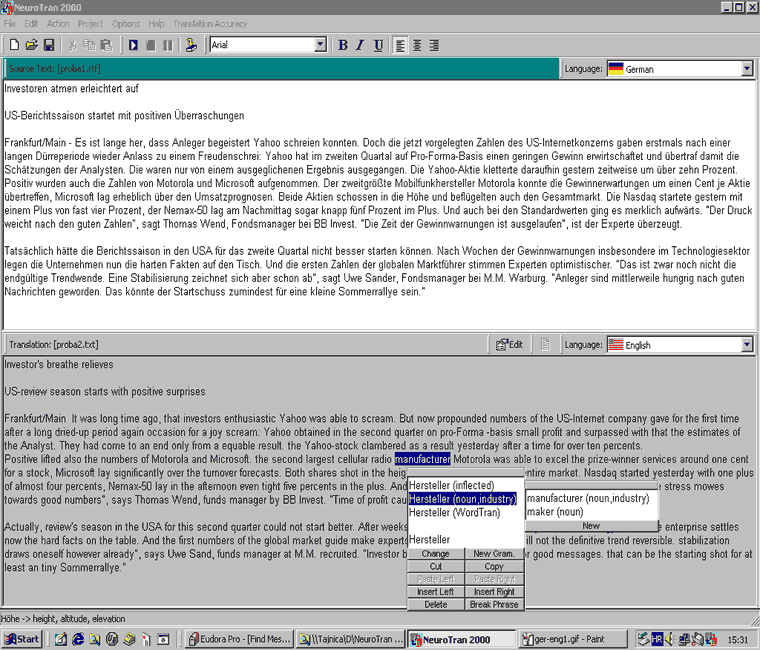This screenshot has height=650, width=760.
Task: Open the German source language dropdown
Action: (747, 69)
